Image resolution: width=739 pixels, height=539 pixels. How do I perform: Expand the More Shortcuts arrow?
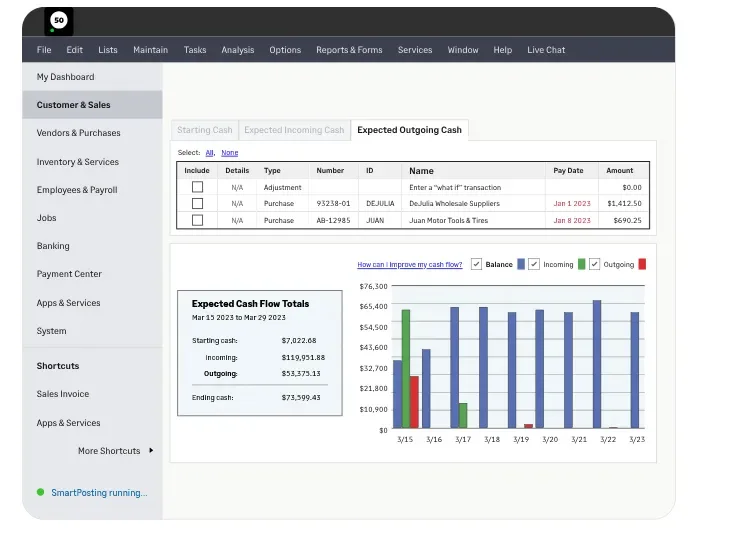[151, 450]
